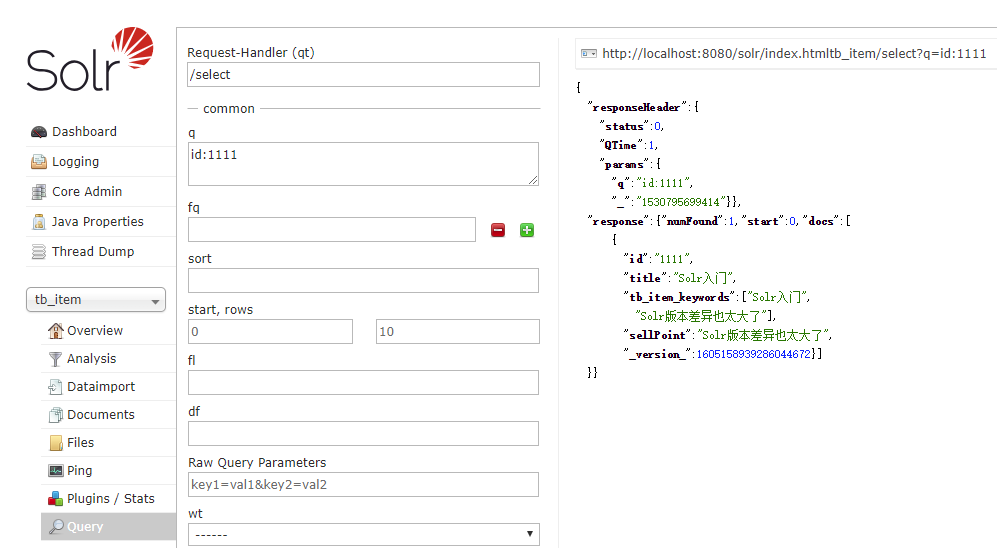
Task: Click the URL link icon beside query address
Action: pos(589,53)
